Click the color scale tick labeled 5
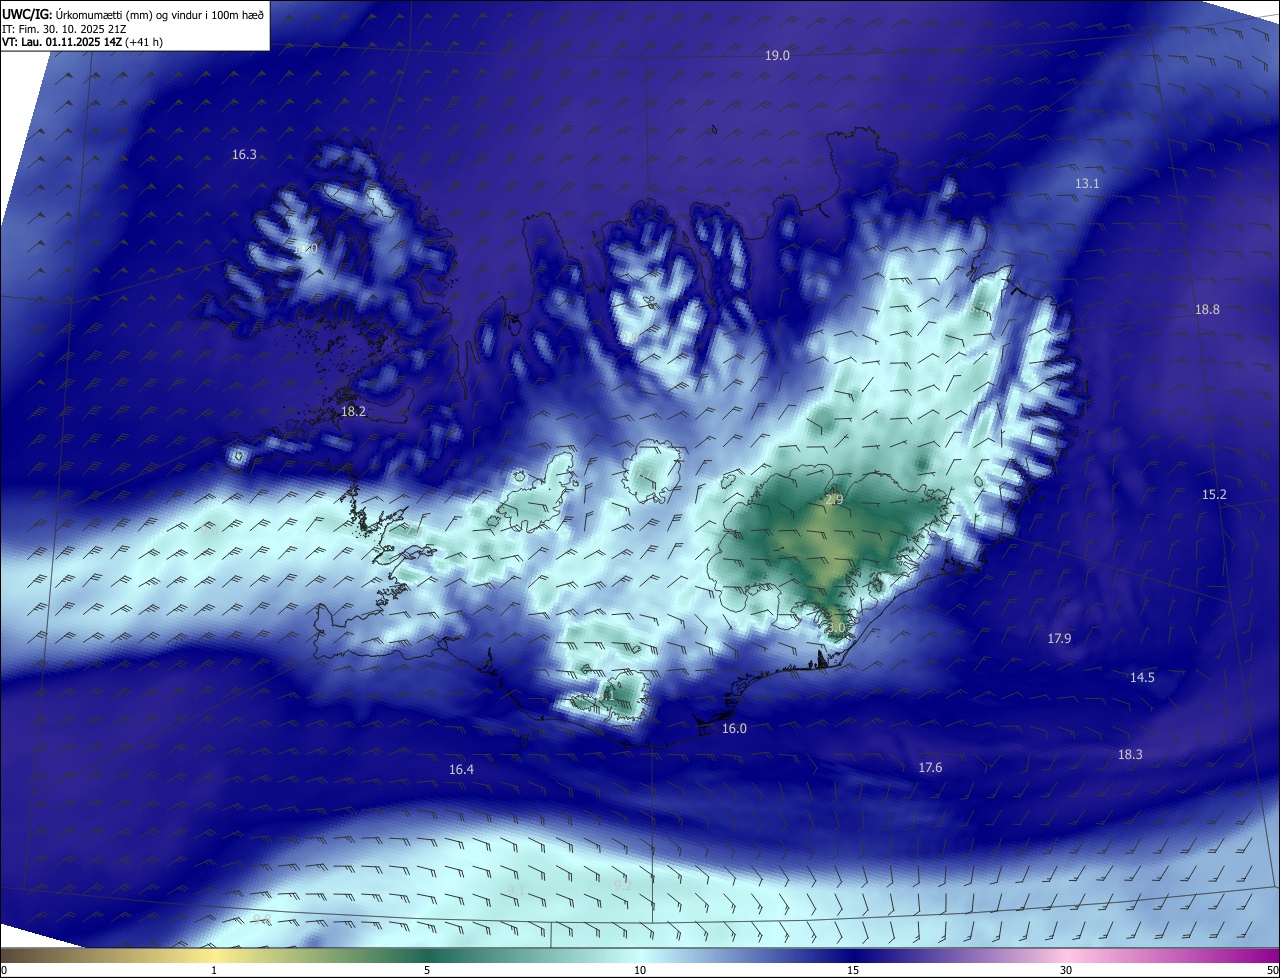 pos(427,970)
